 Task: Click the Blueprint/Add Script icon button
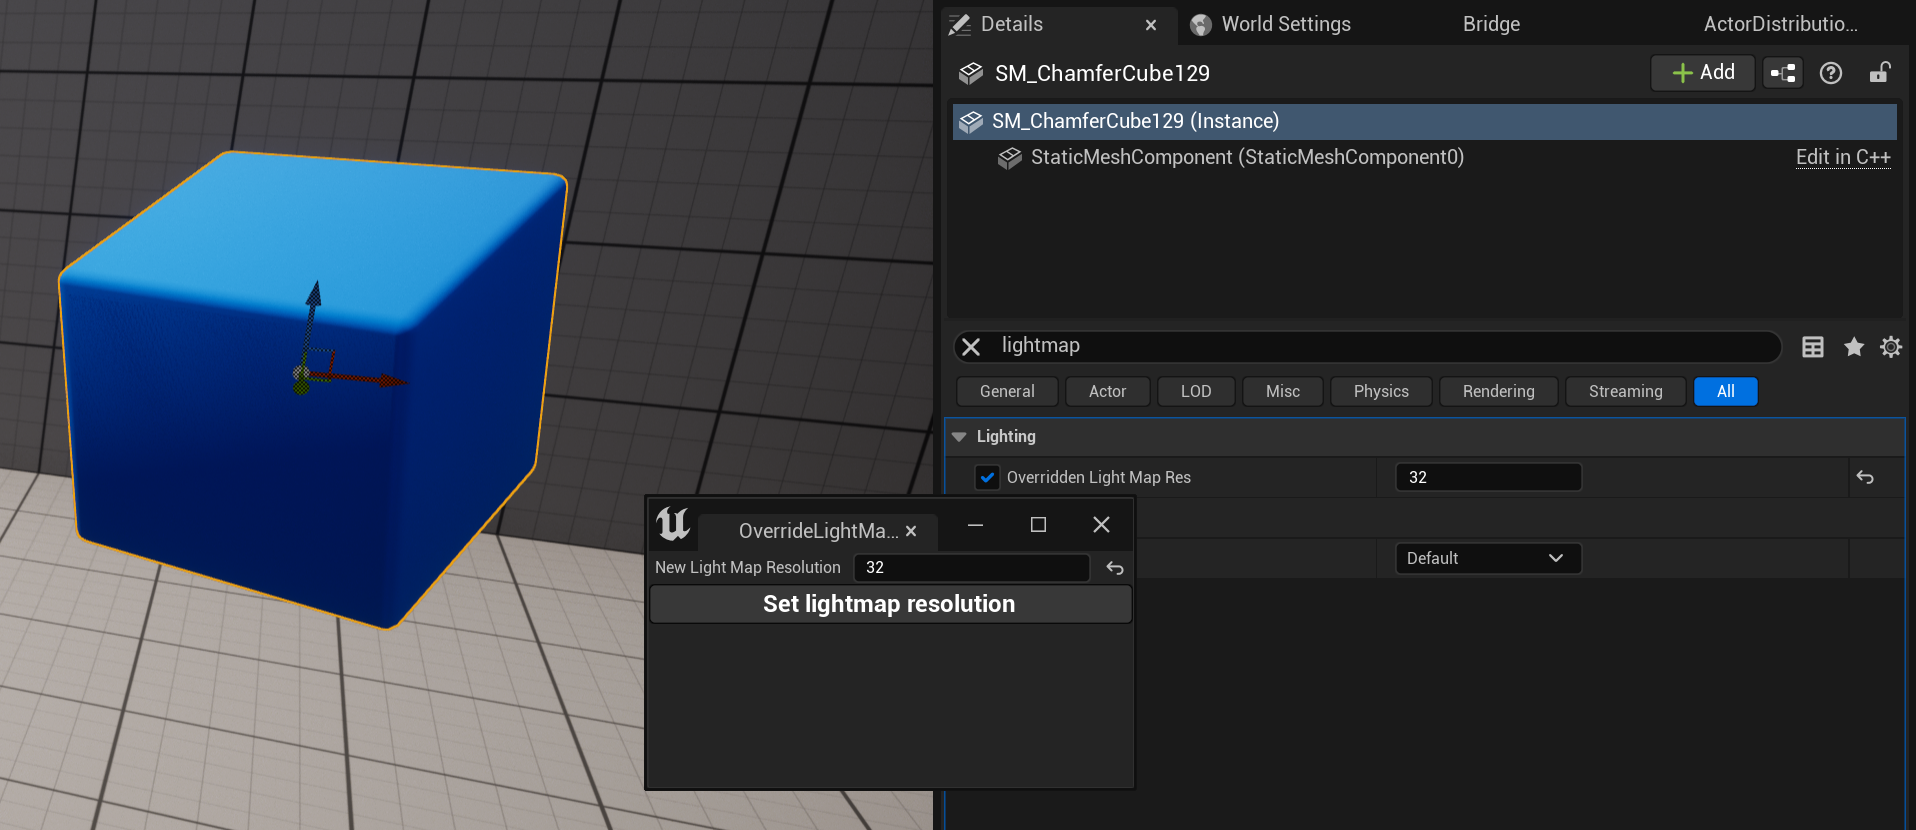coord(1783,73)
